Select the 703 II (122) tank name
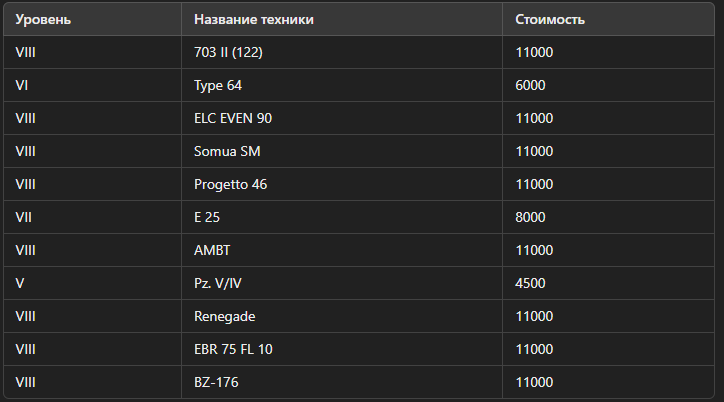This screenshot has width=724, height=402. coord(228,52)
